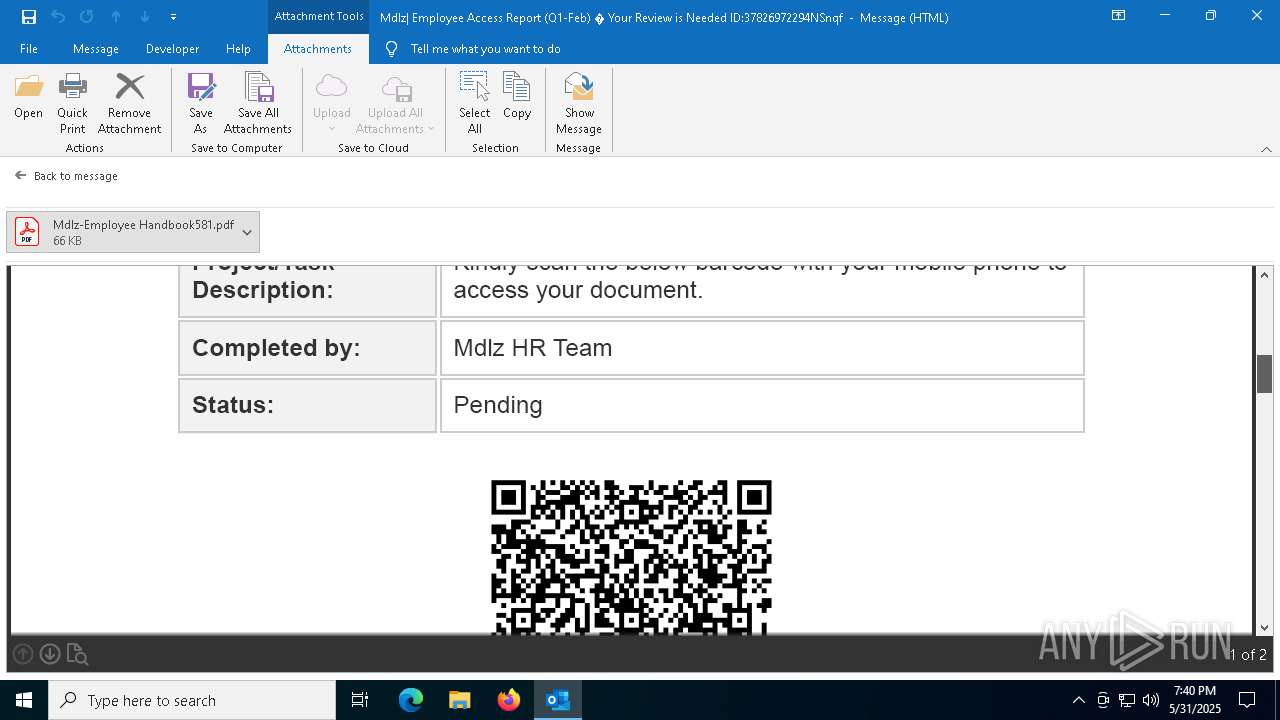Click the quick access Save icon
Viewport: 1280px width, 720px height.
(x=29, y=16)
